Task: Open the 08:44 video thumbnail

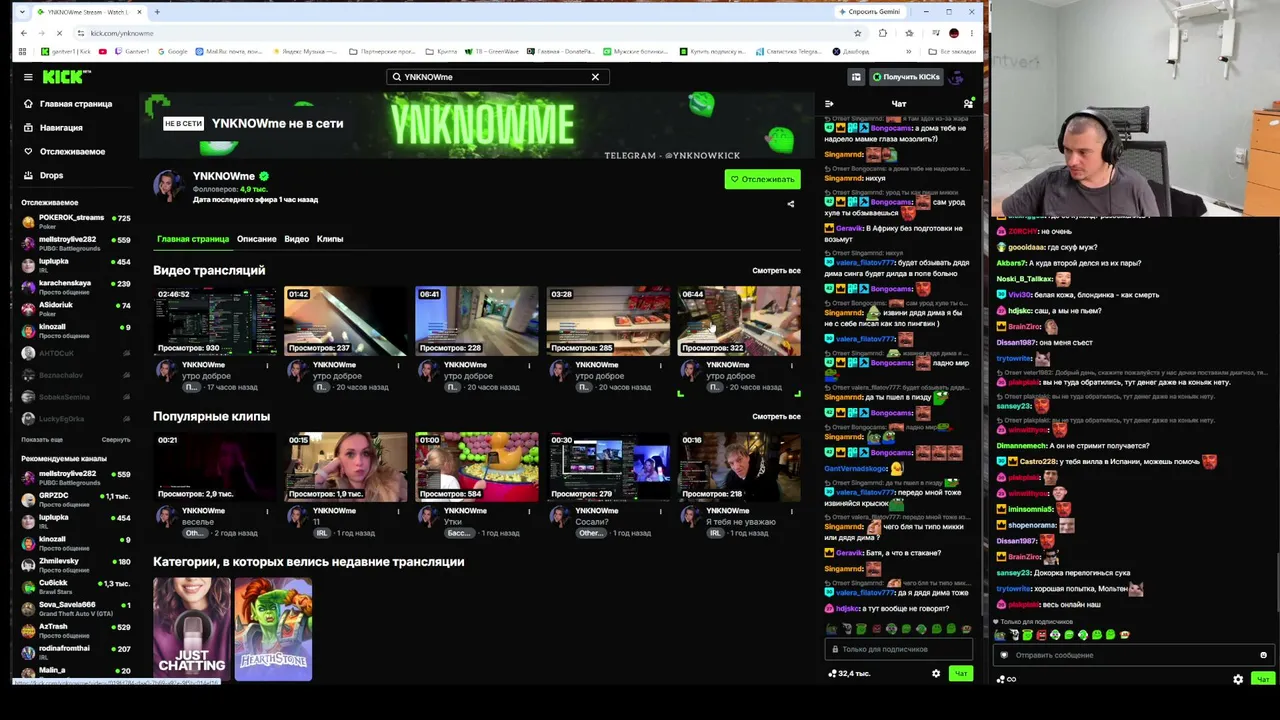Action: point(739,321)
